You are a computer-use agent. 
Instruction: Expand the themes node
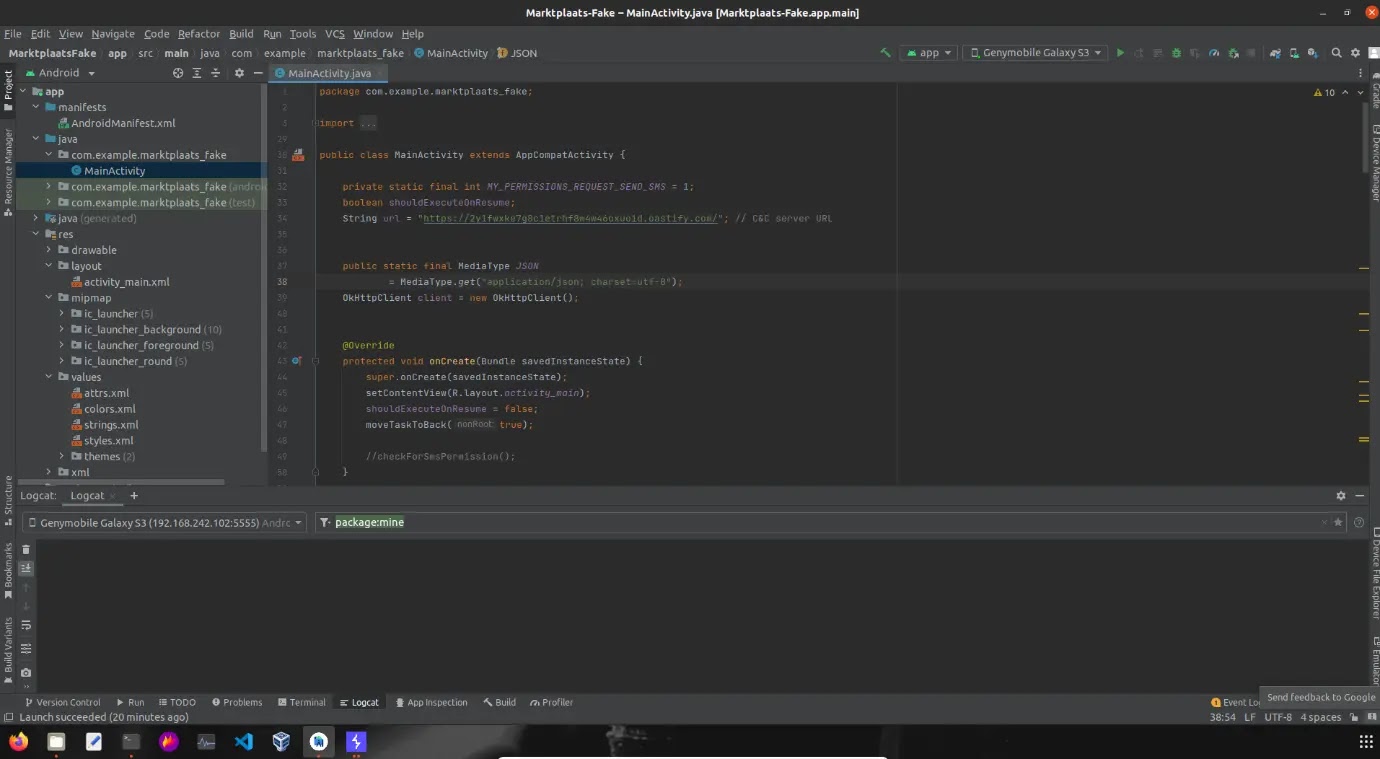[x=62, y=456]
